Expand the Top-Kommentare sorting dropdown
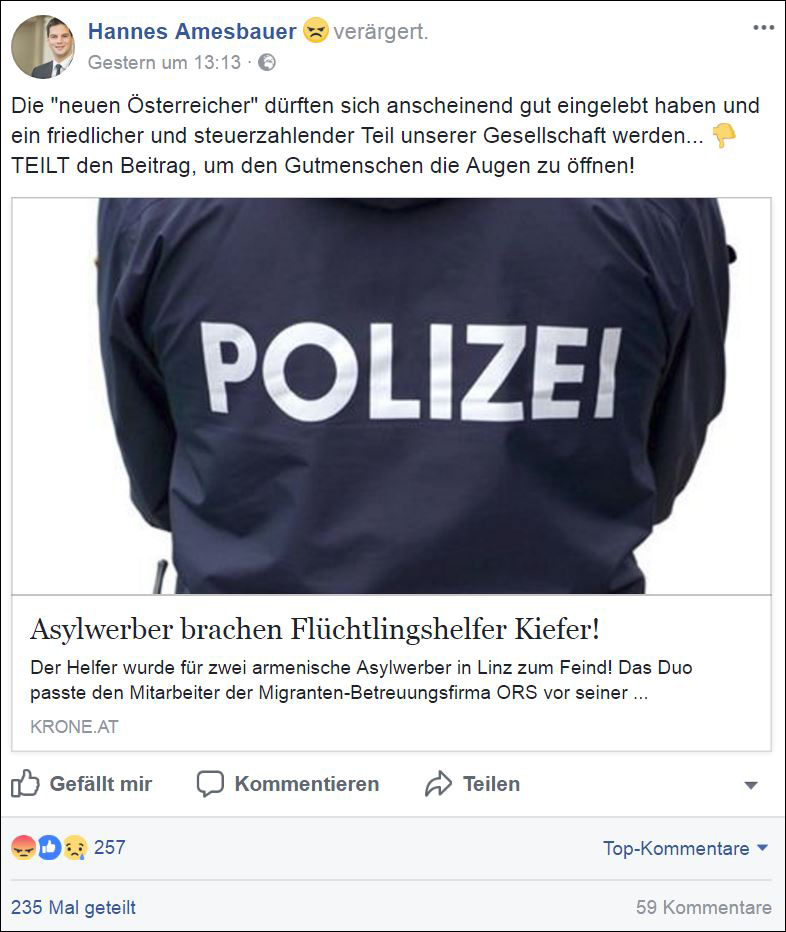786x932 pixels. pyautogui.click(x=686, y=848)
